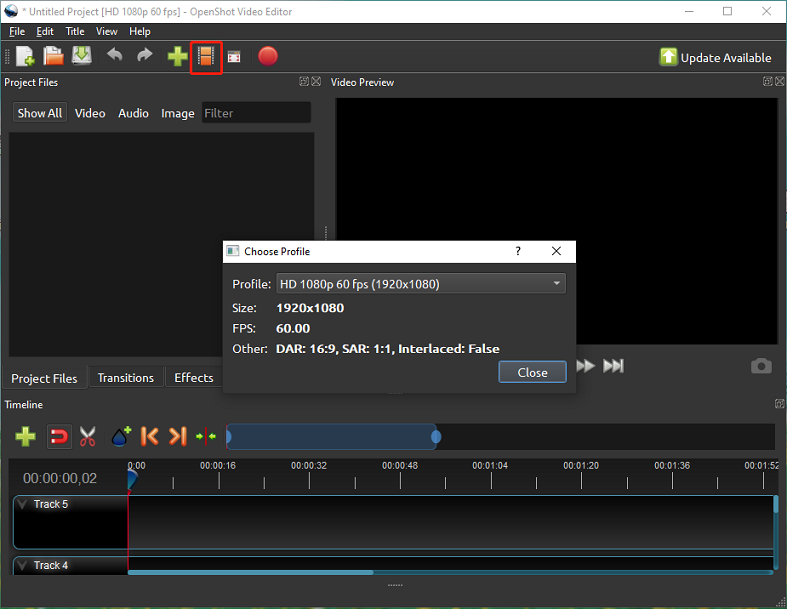This screenshot has width=787, height=609.
Task: Close the Choose Profile dialog with Close button
Action: 532,372
